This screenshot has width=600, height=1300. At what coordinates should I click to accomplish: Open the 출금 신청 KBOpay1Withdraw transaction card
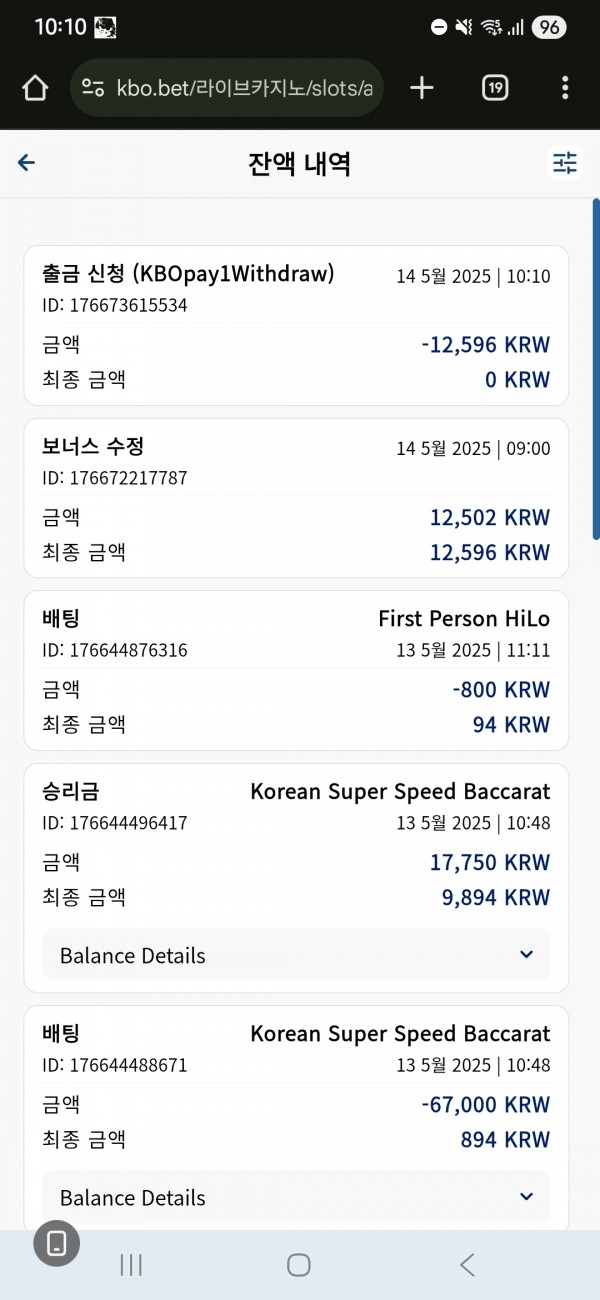click(296, 326)
